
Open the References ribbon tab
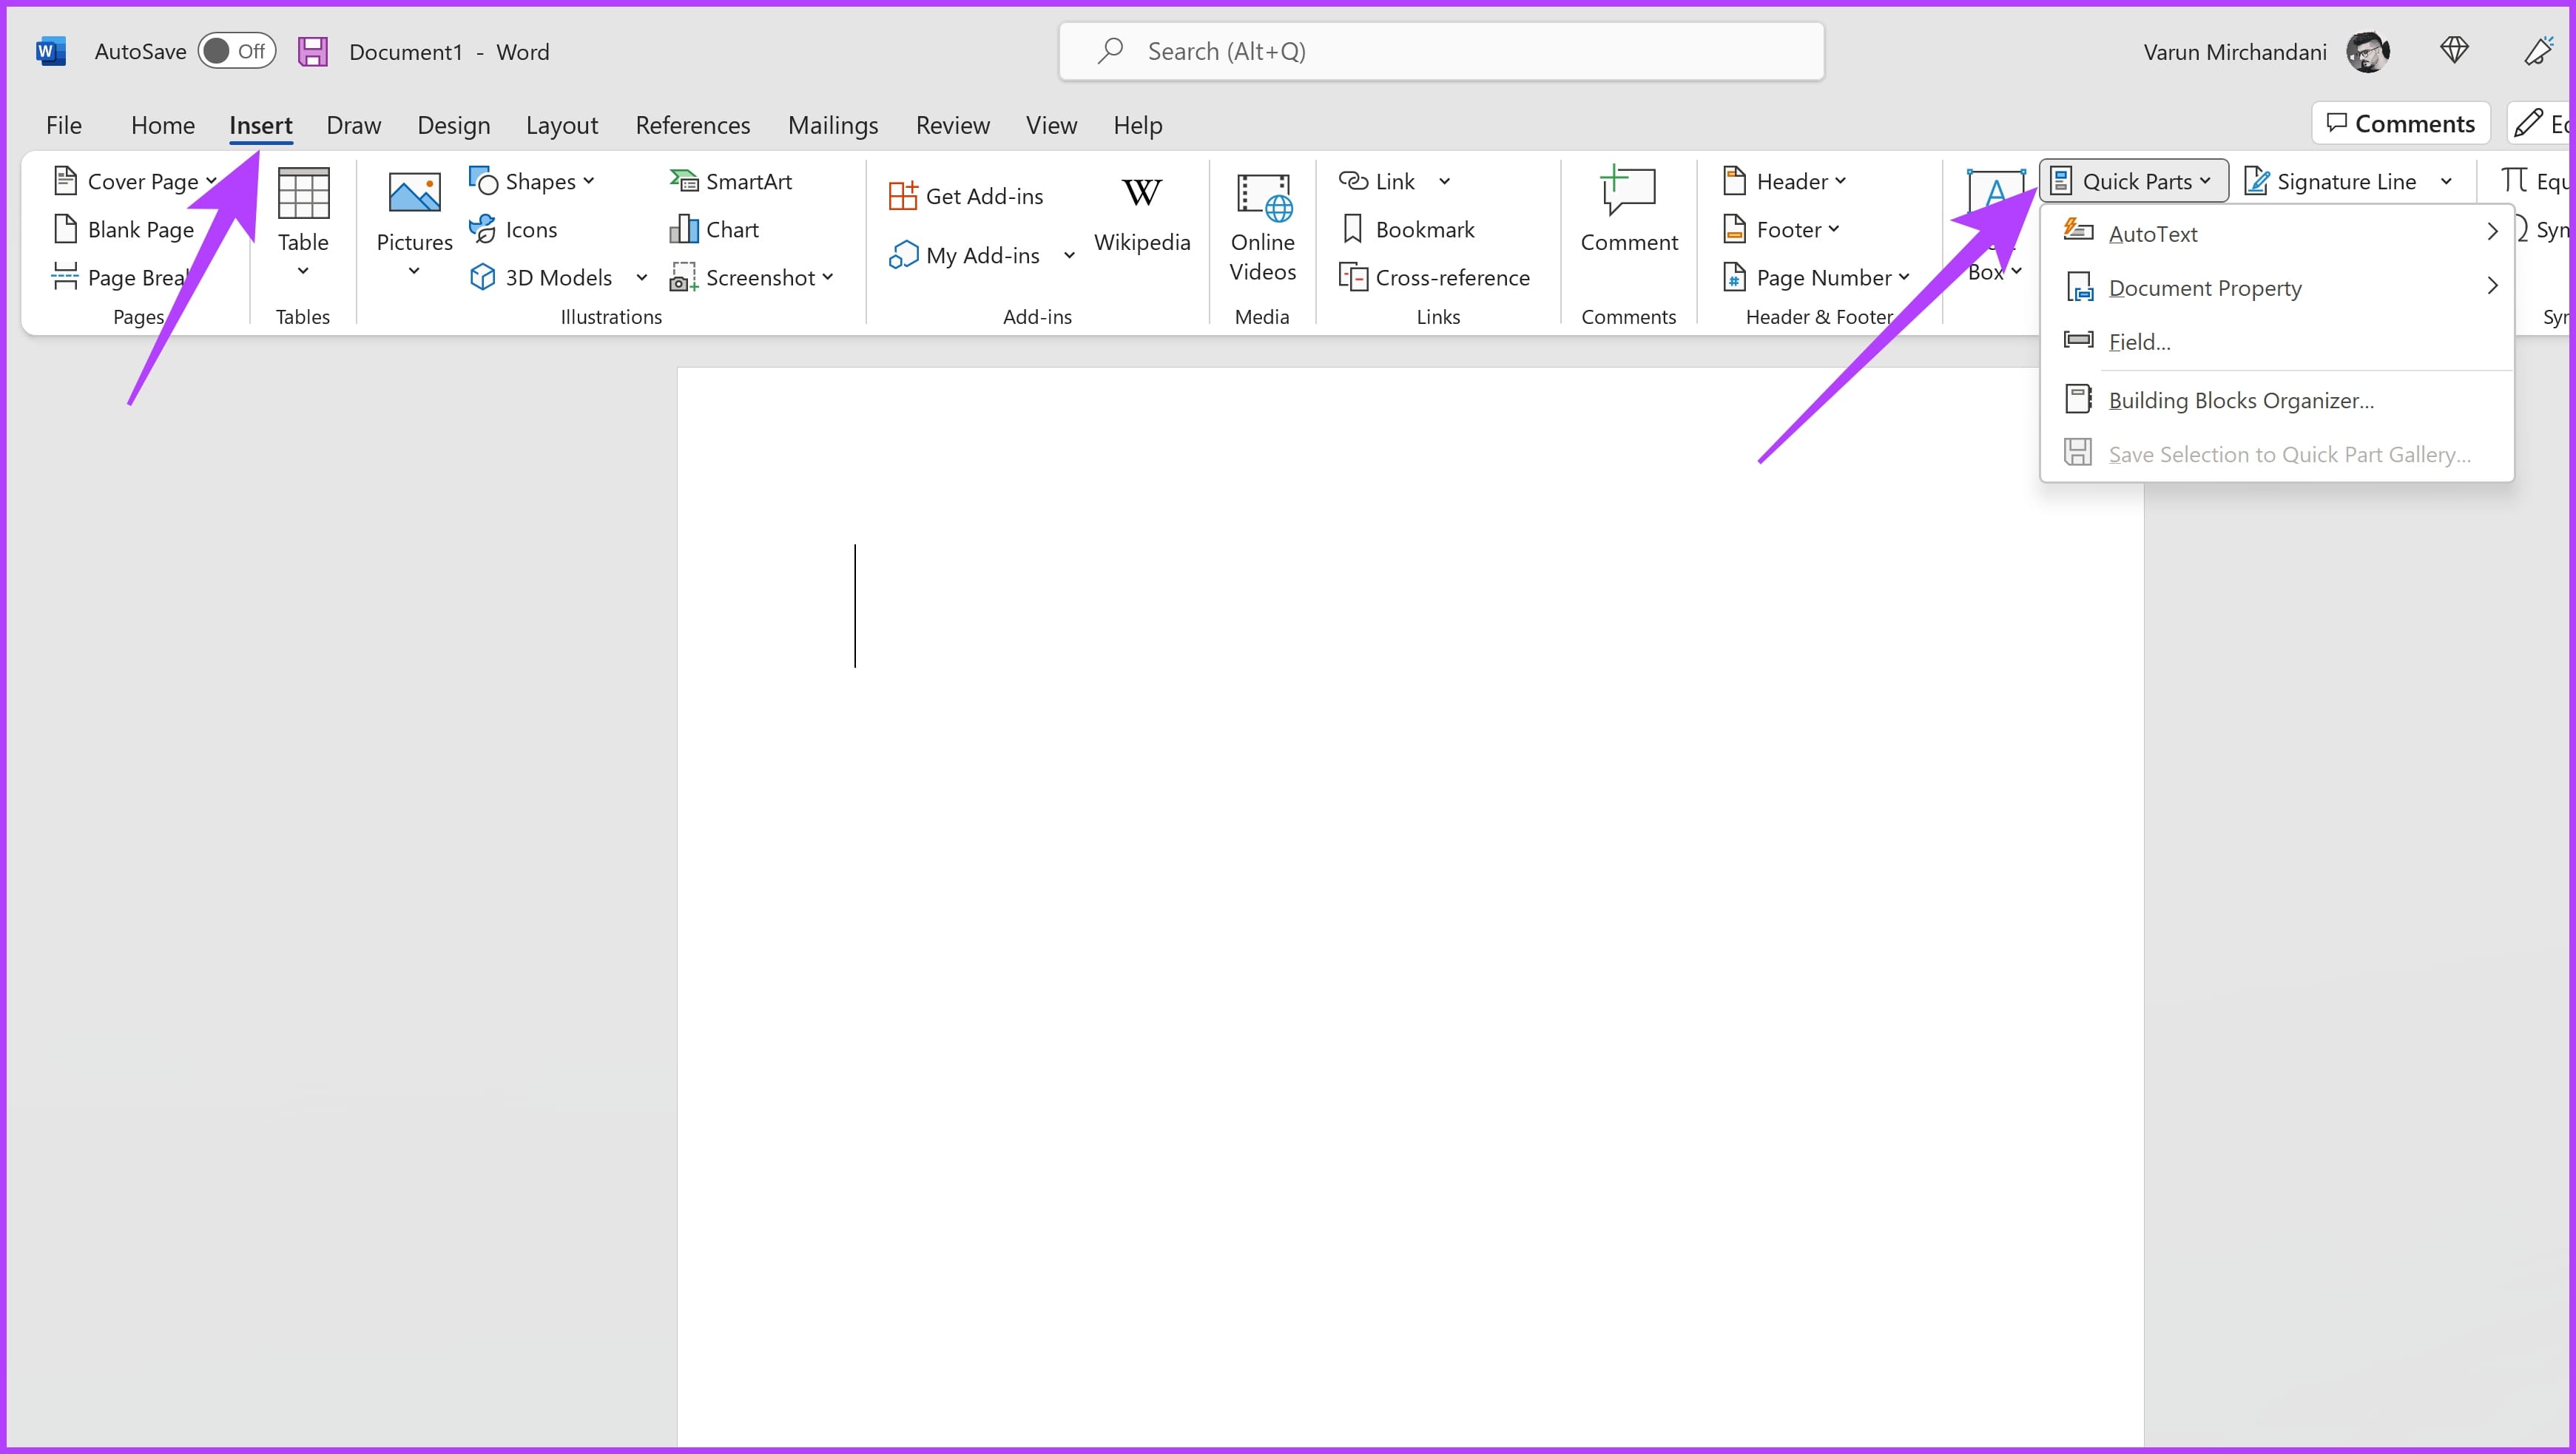click(x=693, y=124)
